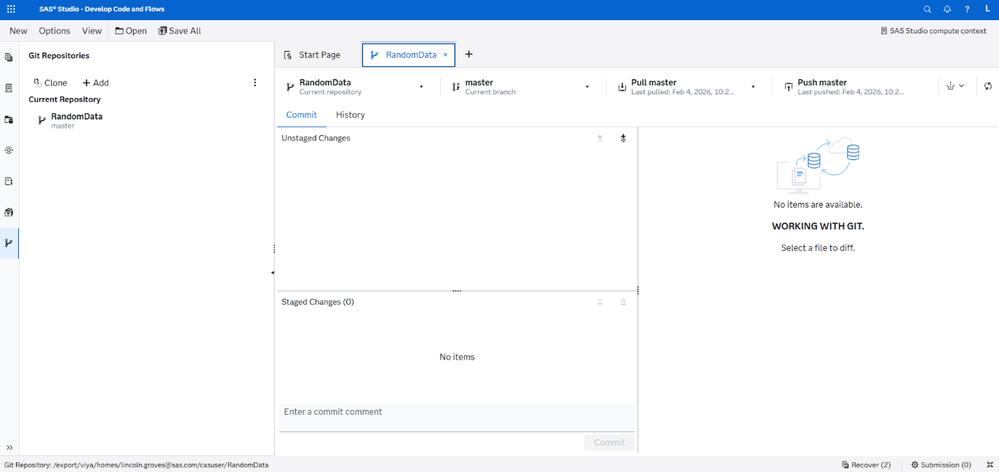The image size is (999, 472).
Task: Open the New menu
Action: coord(18,31)
